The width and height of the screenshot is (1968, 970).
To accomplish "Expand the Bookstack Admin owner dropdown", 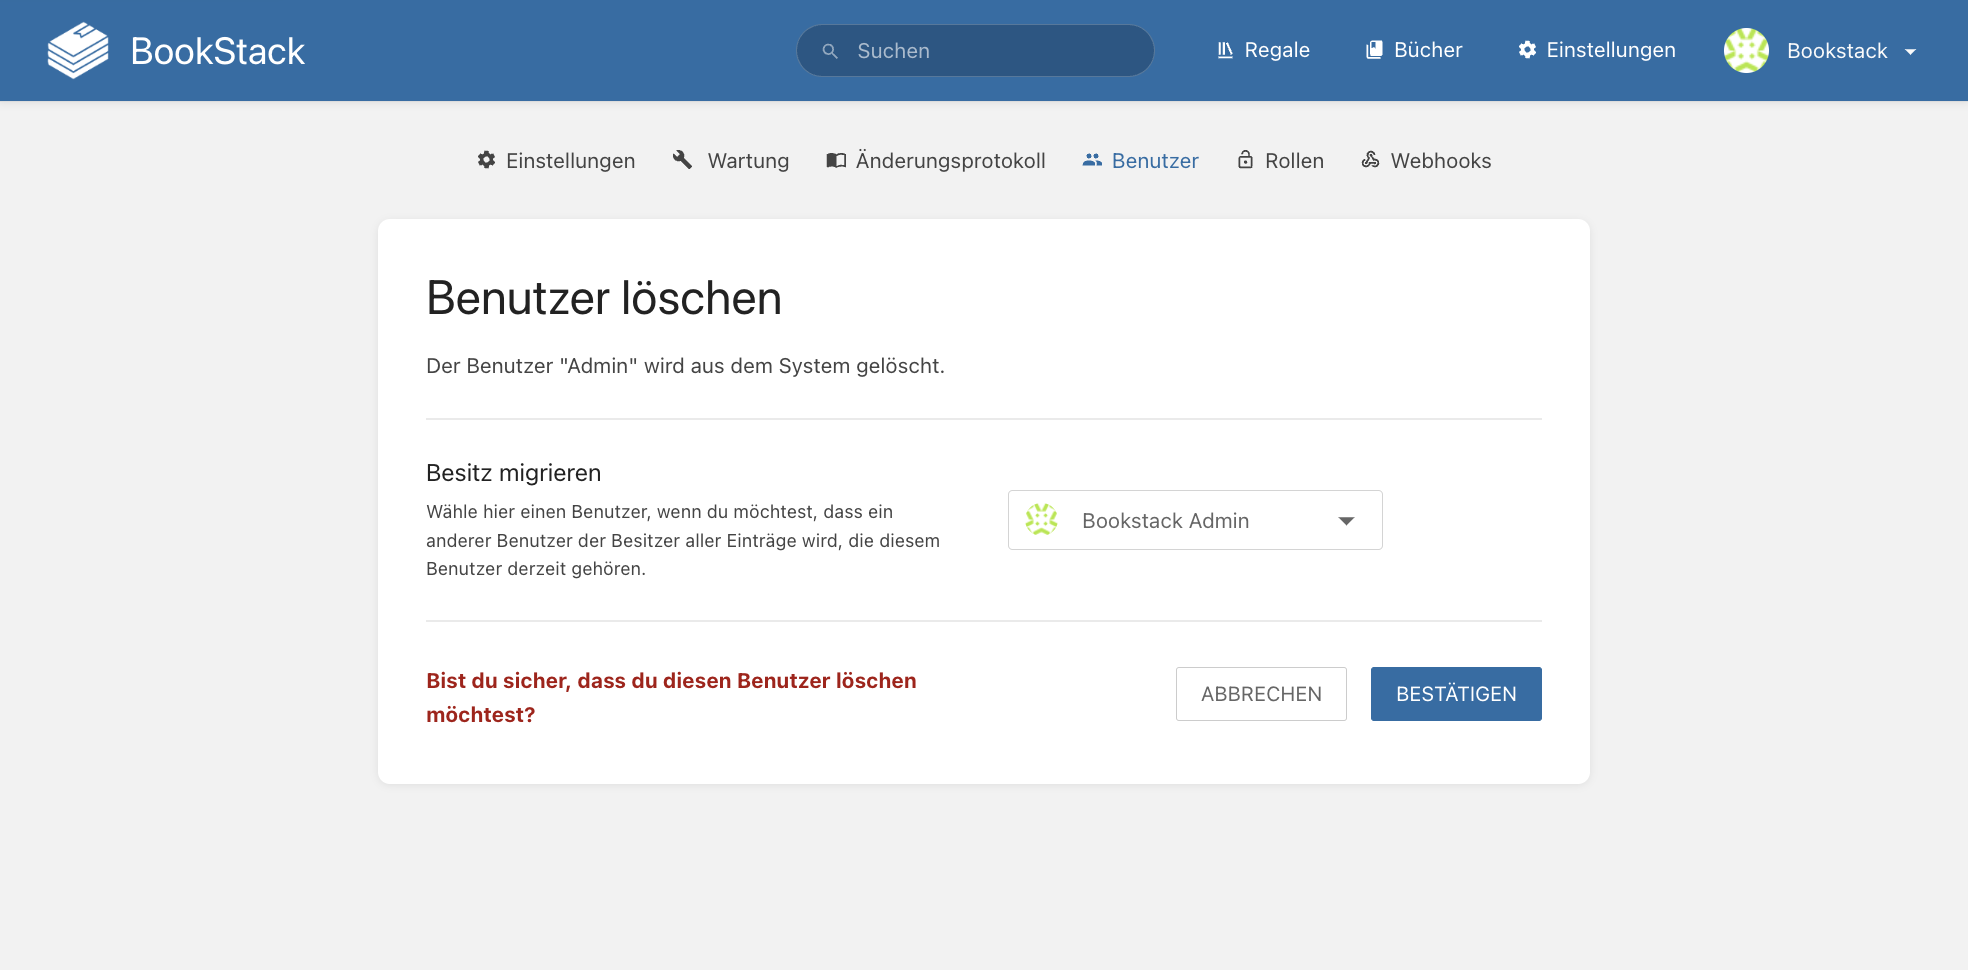I will 1195,520.
